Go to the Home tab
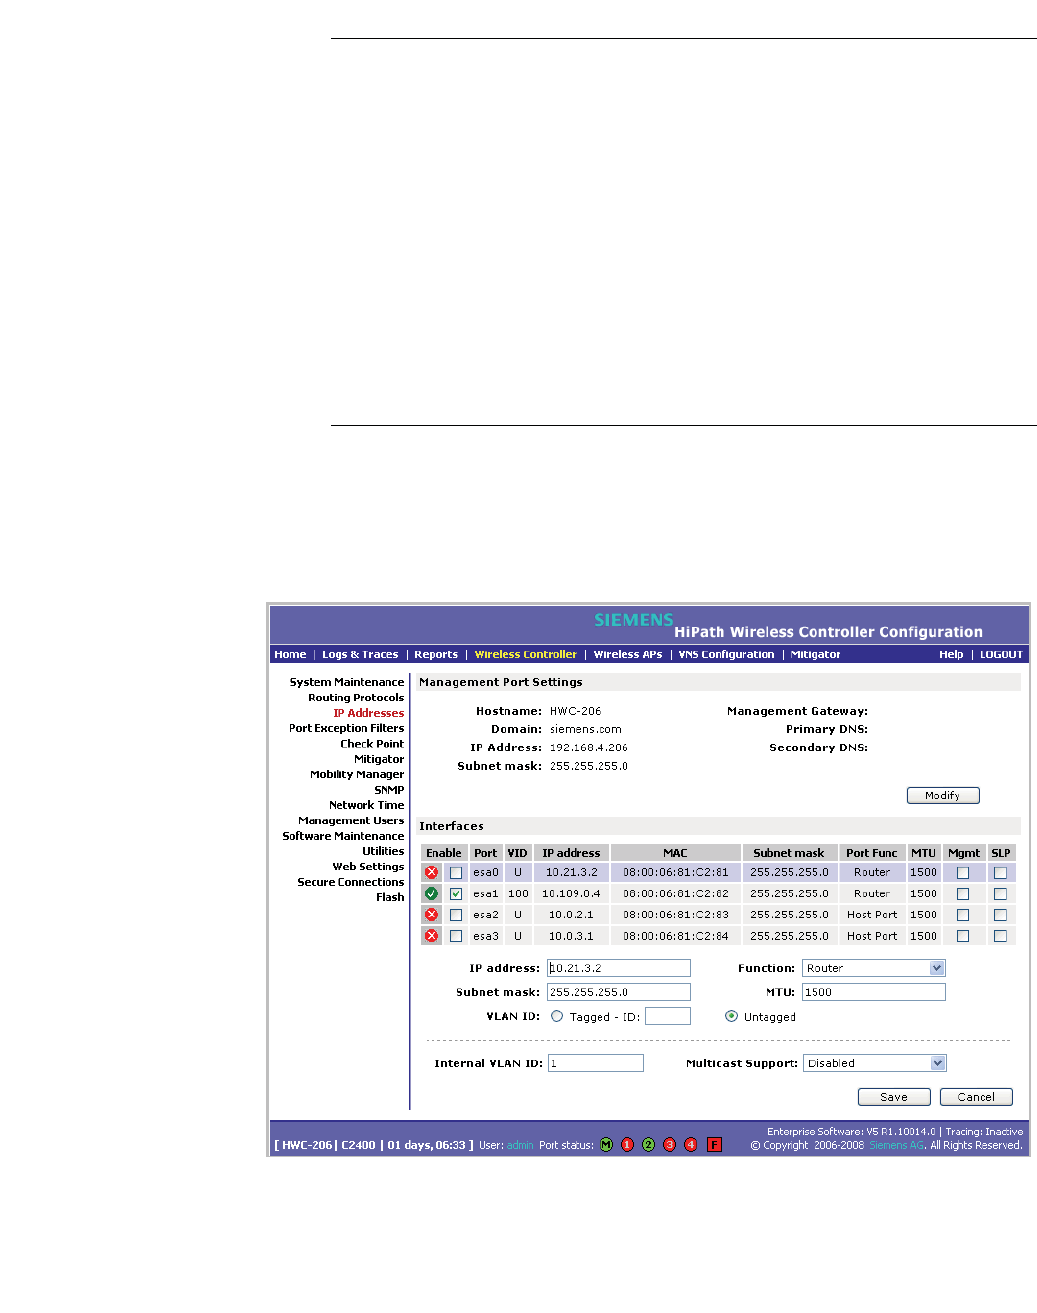 (290, 654)
